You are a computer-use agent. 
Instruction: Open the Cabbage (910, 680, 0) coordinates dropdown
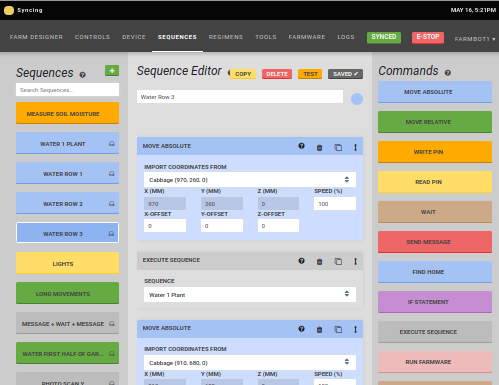click(x=250, y=363)
